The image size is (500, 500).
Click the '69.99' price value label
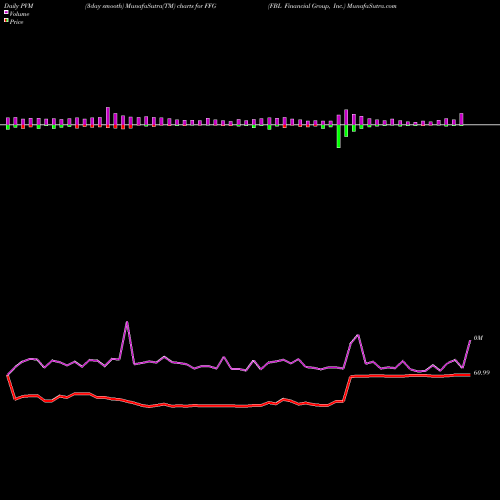pos(482,373)
